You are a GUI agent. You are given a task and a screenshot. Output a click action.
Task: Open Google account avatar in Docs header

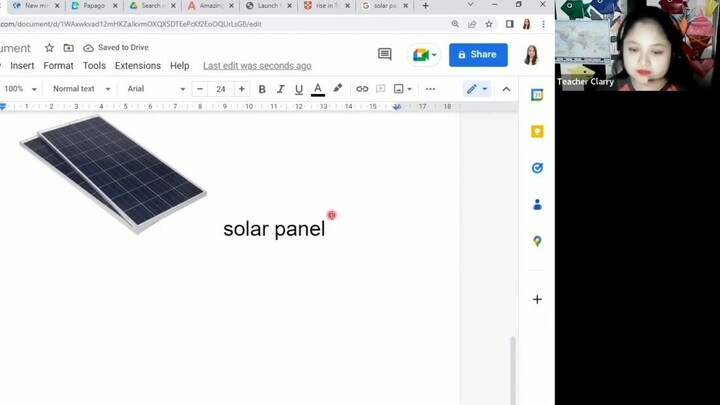(x=531, y=55)
